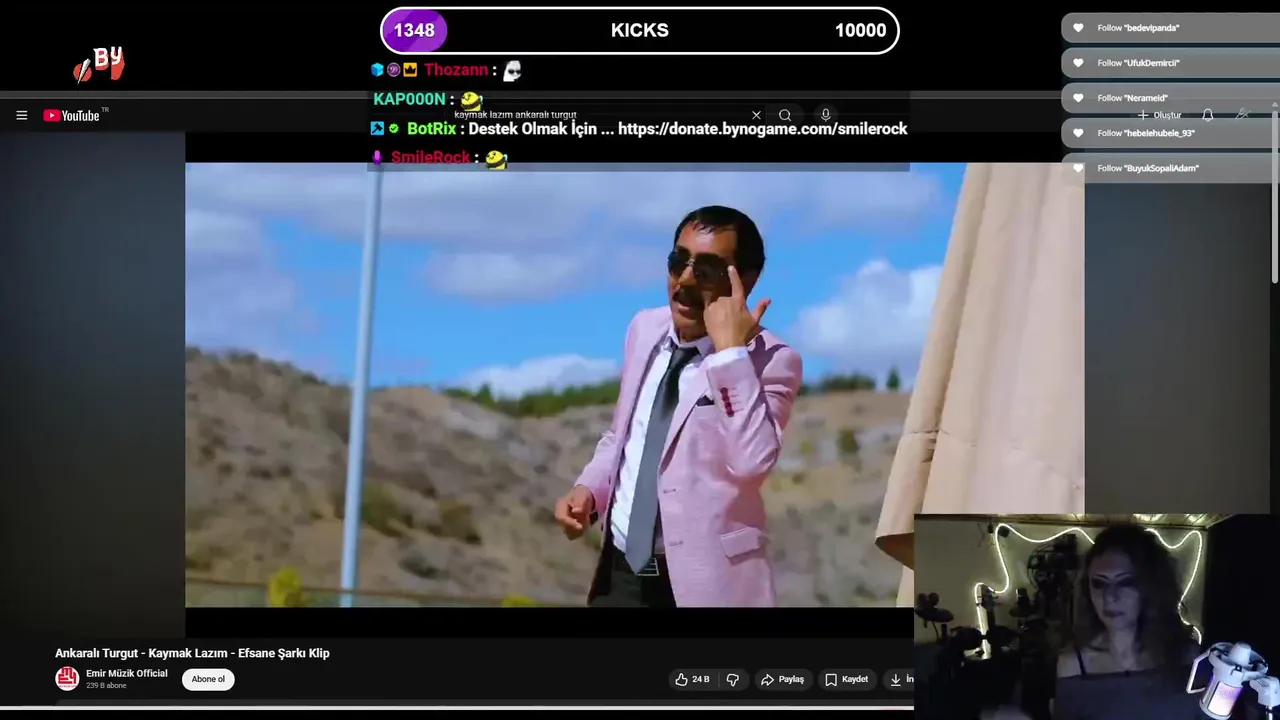Viewport: 1280px width, 720px height.
Task: Click the 239 B abone subscriber count
Action: pos(106,686)
